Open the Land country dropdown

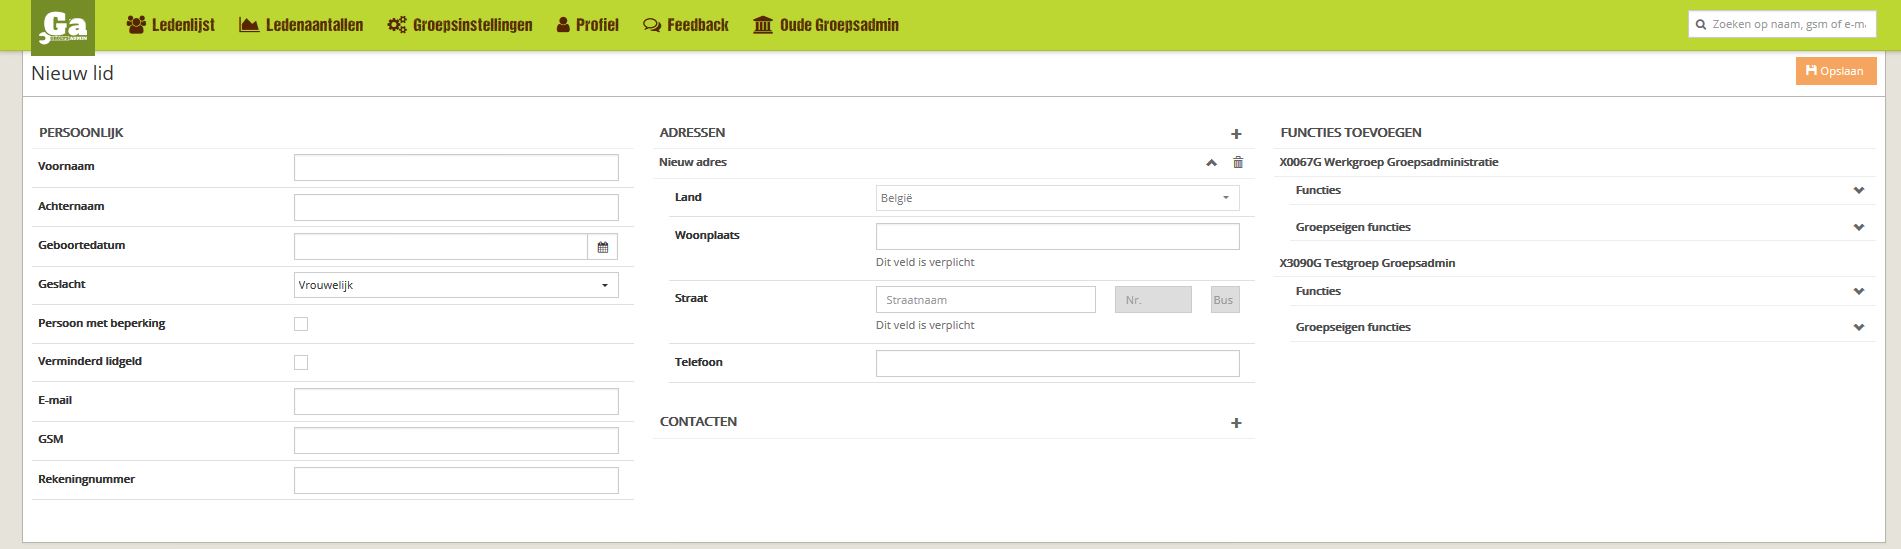point(1057,198)
